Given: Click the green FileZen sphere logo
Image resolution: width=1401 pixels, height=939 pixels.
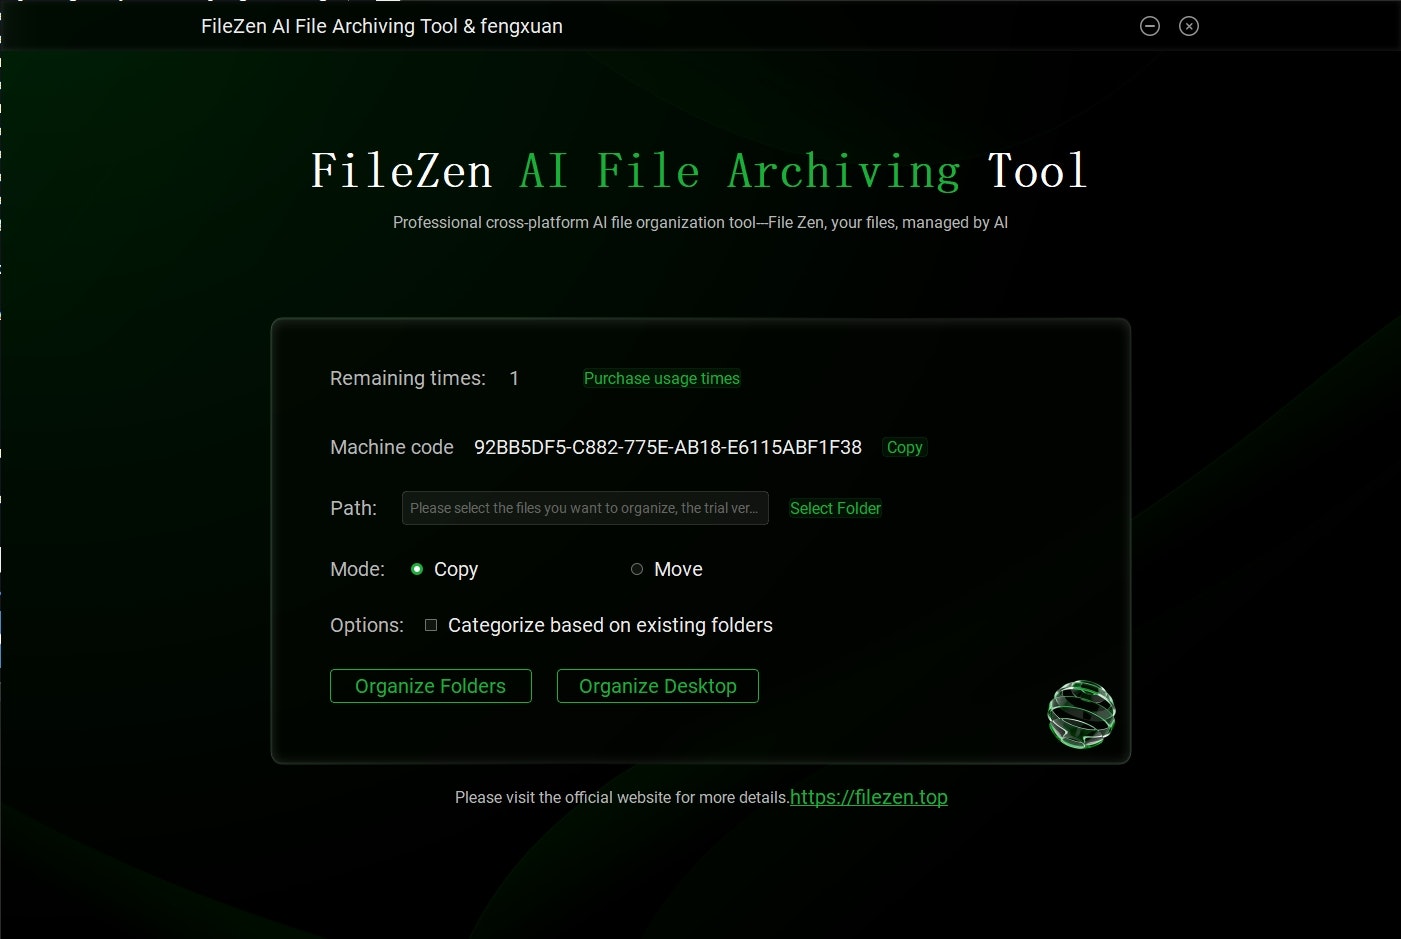Looking at the screenshot, I should [x=1081, y=714].
